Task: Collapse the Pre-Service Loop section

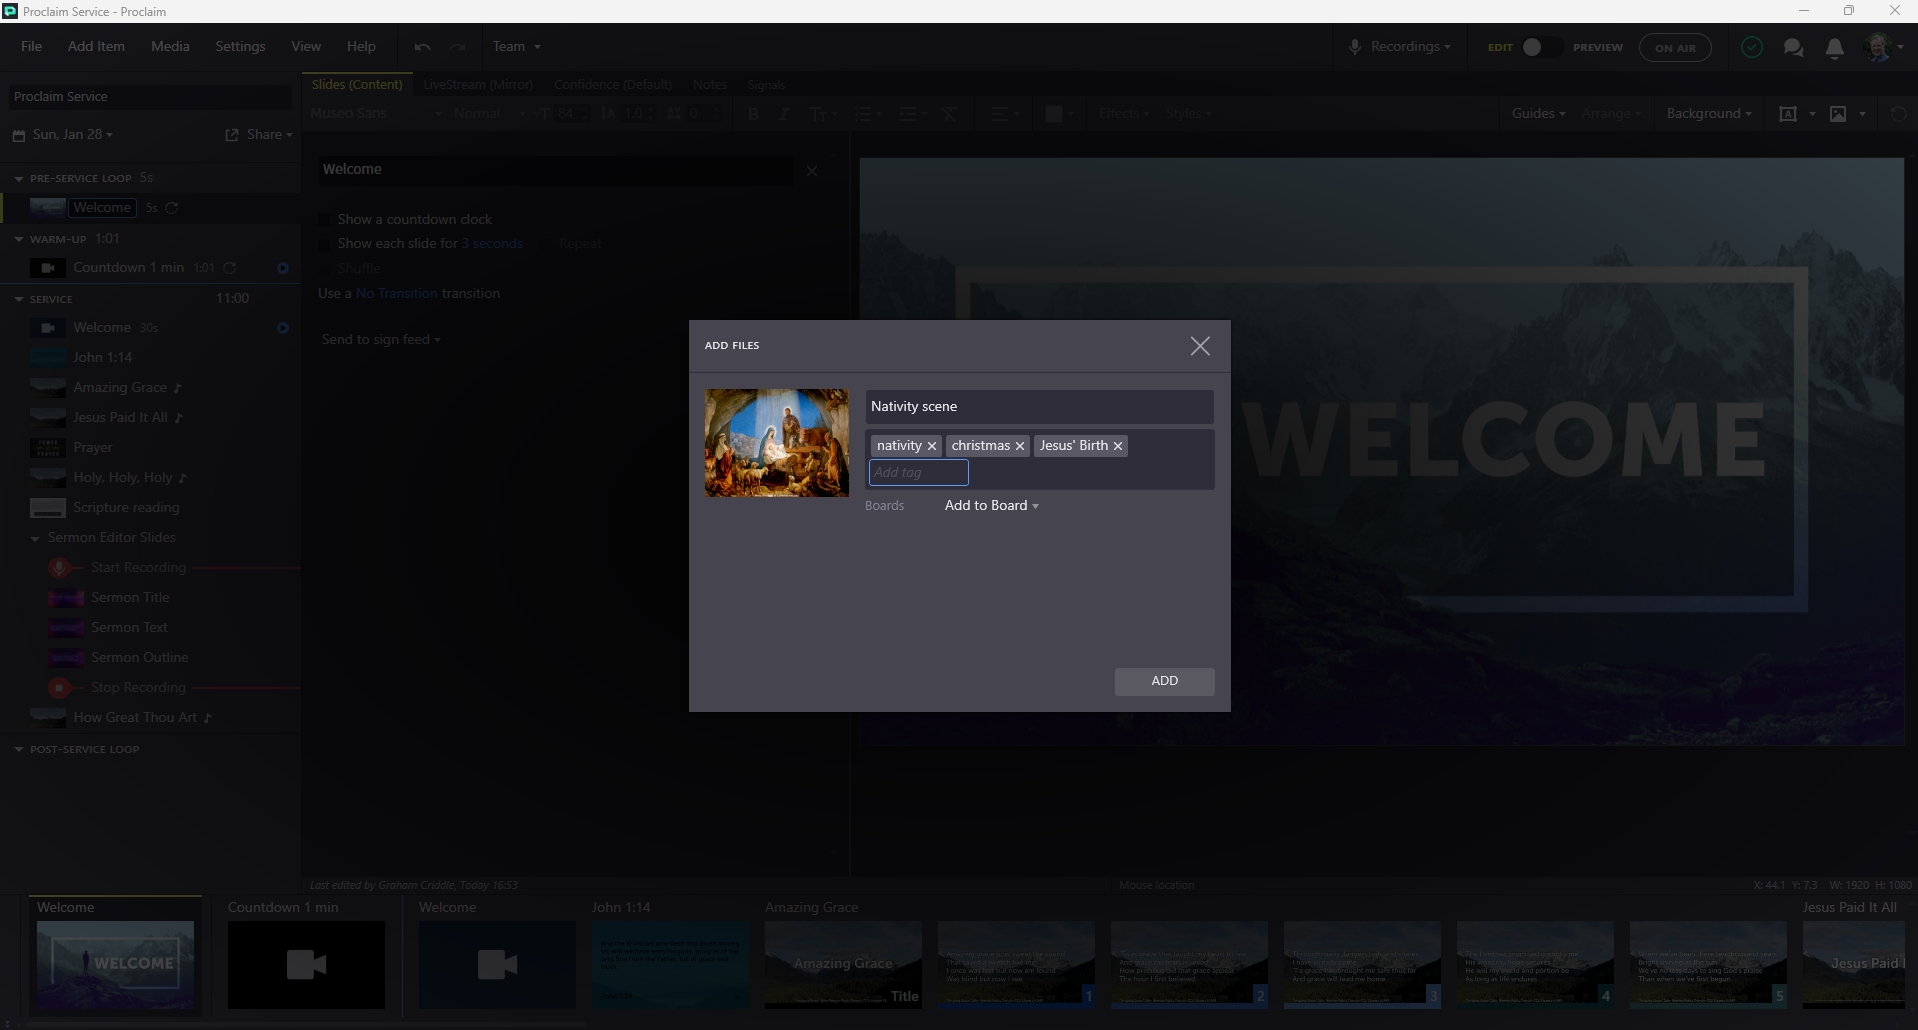Action: click(x=19, y=178)
